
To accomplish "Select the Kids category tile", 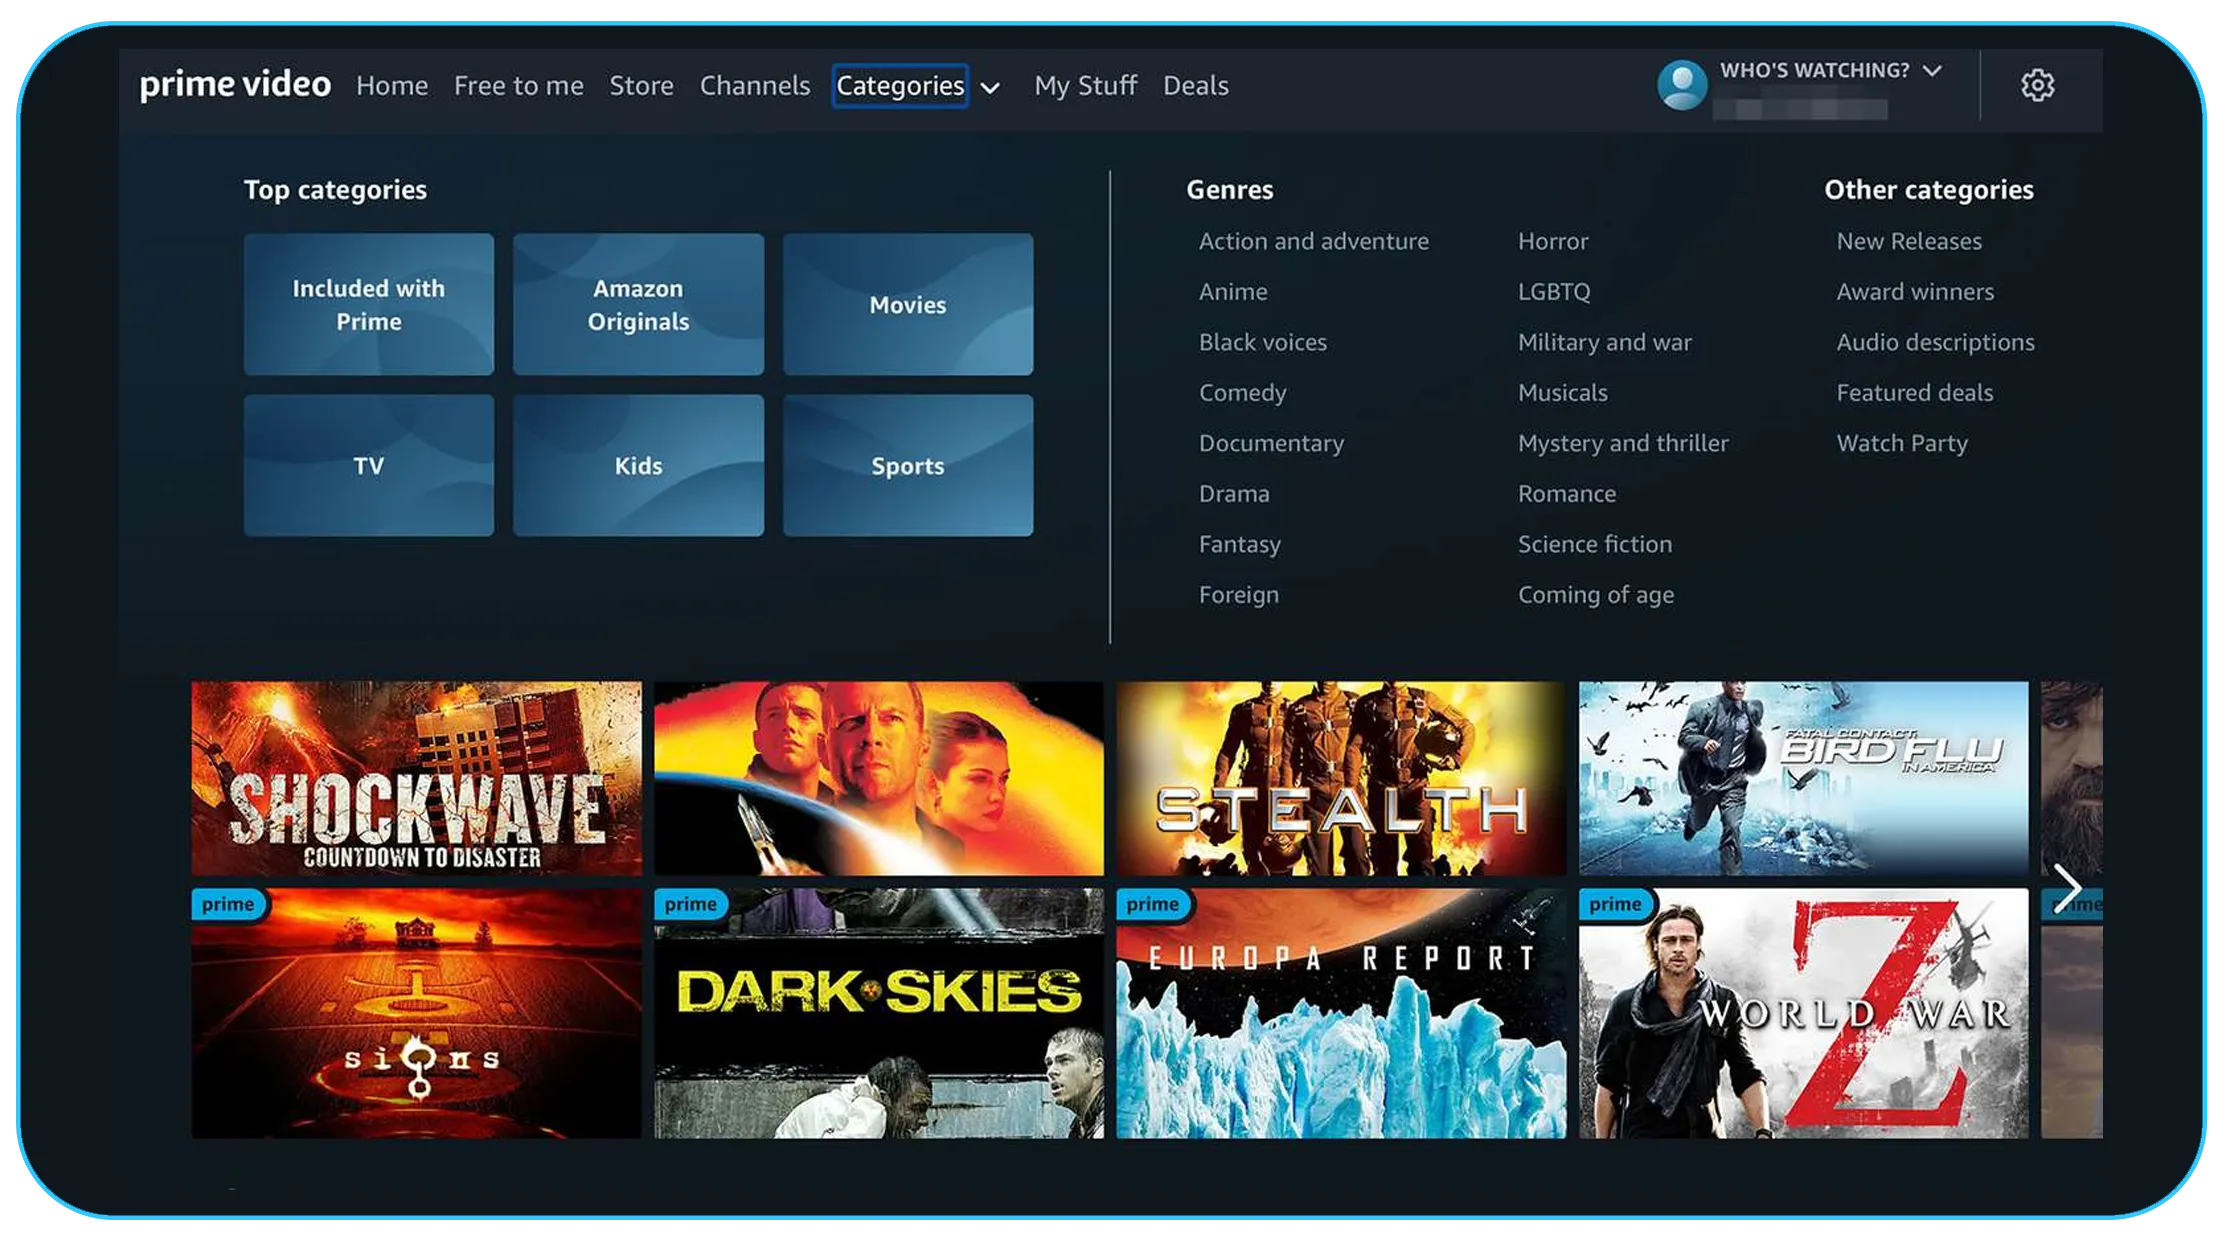I will [x=638, y=465].
